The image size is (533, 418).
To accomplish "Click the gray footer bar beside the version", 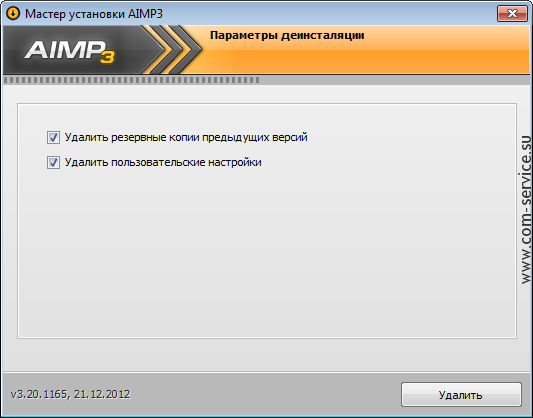I will [265, 394].
